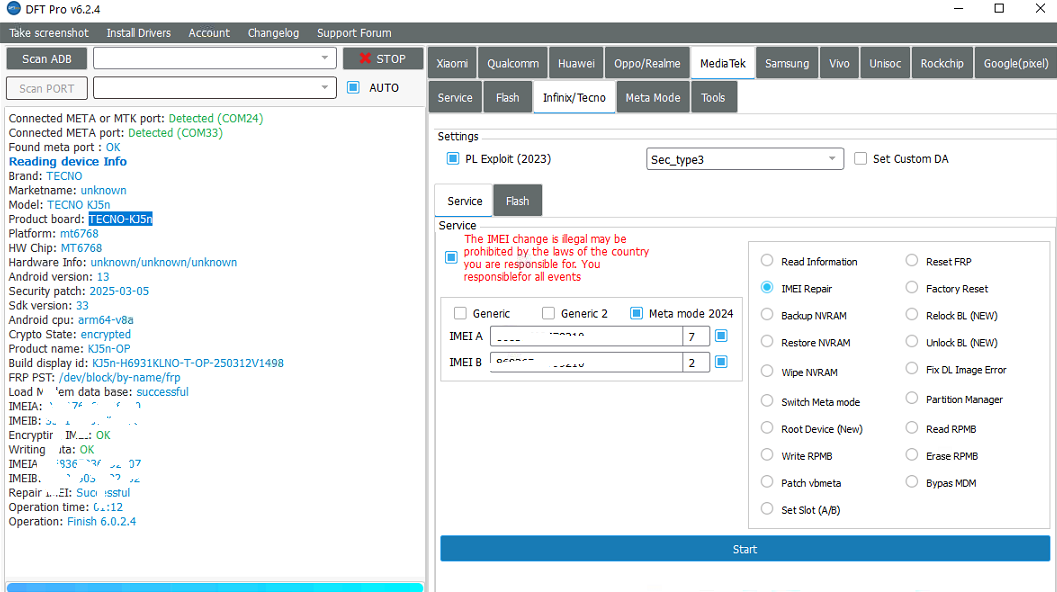The height and width of the screenshot is (592, 1057).
Task: Select the Read Information radio option
Action: click(x=766, y=260)
